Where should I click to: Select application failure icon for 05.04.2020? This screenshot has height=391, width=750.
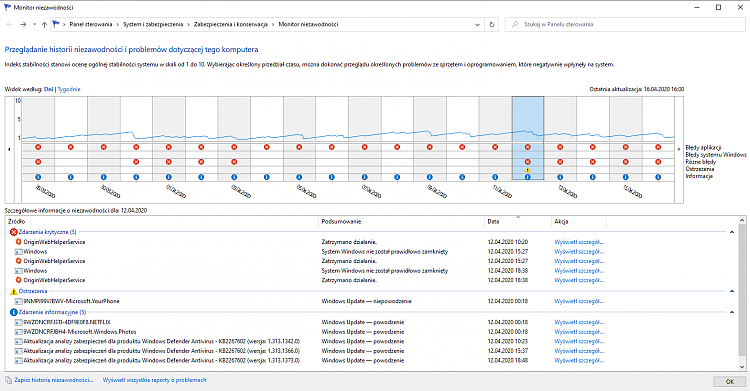tap(299, 147)
